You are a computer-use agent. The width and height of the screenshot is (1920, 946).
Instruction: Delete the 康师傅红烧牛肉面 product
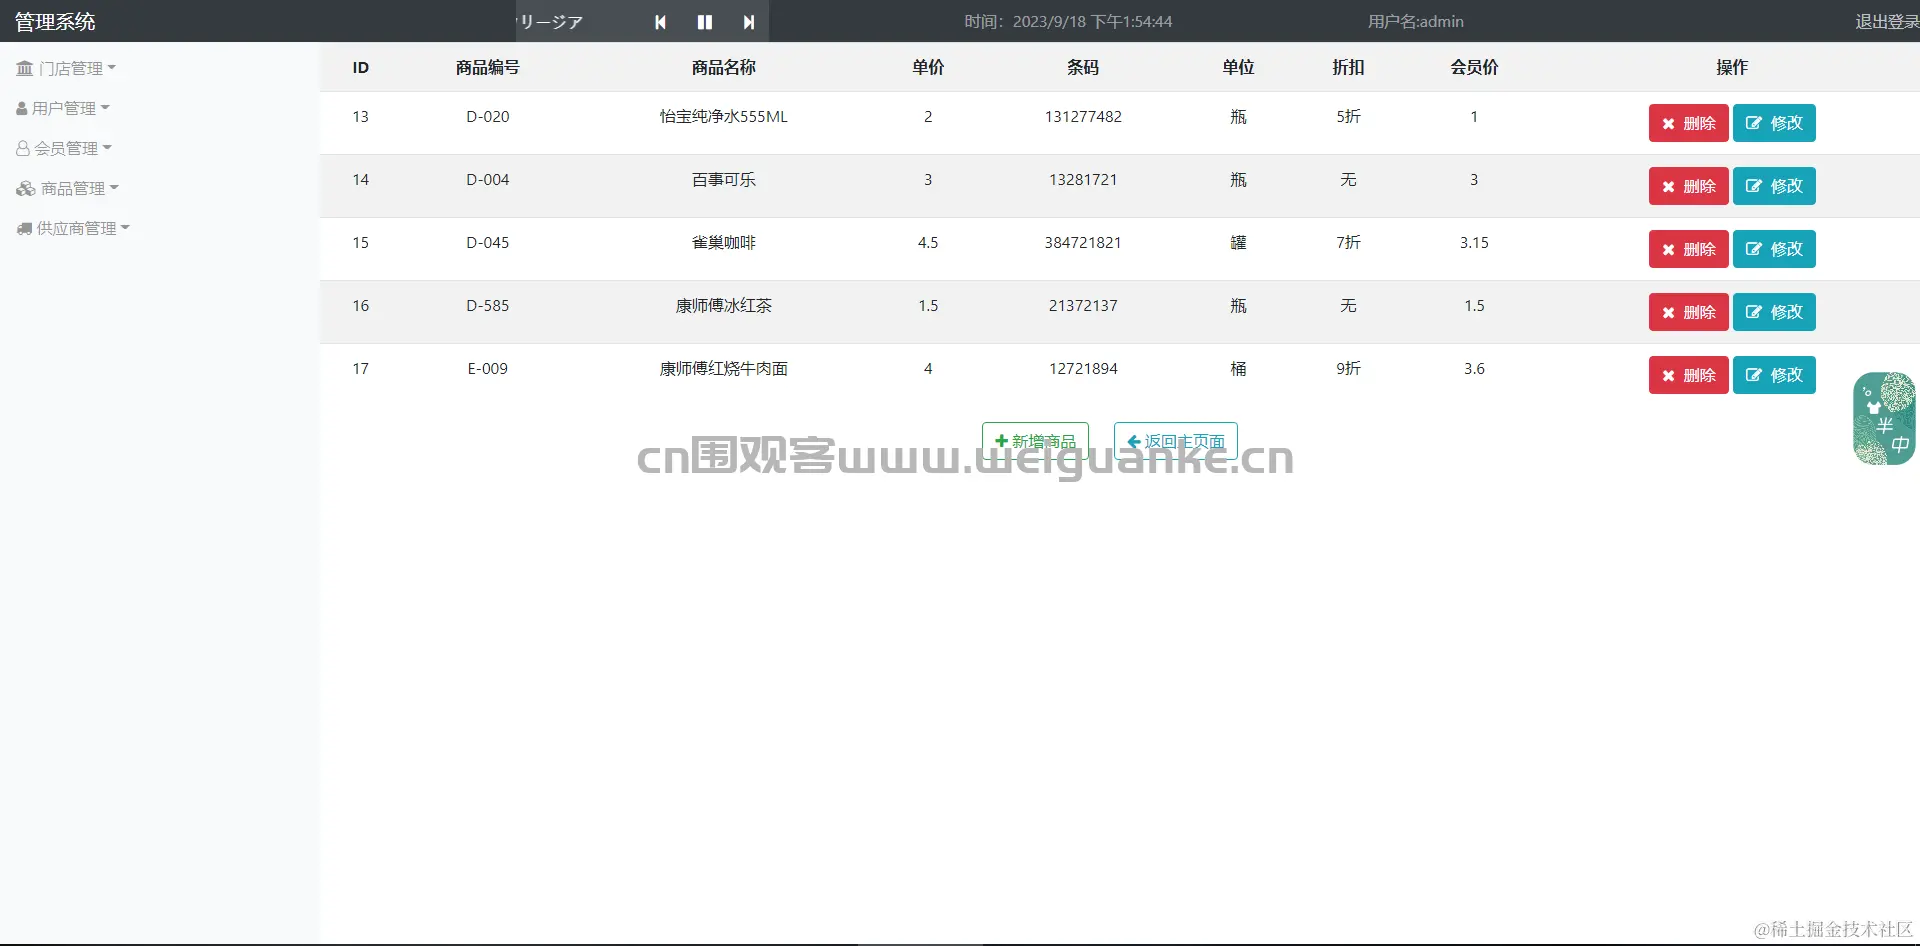point(1688,375)
